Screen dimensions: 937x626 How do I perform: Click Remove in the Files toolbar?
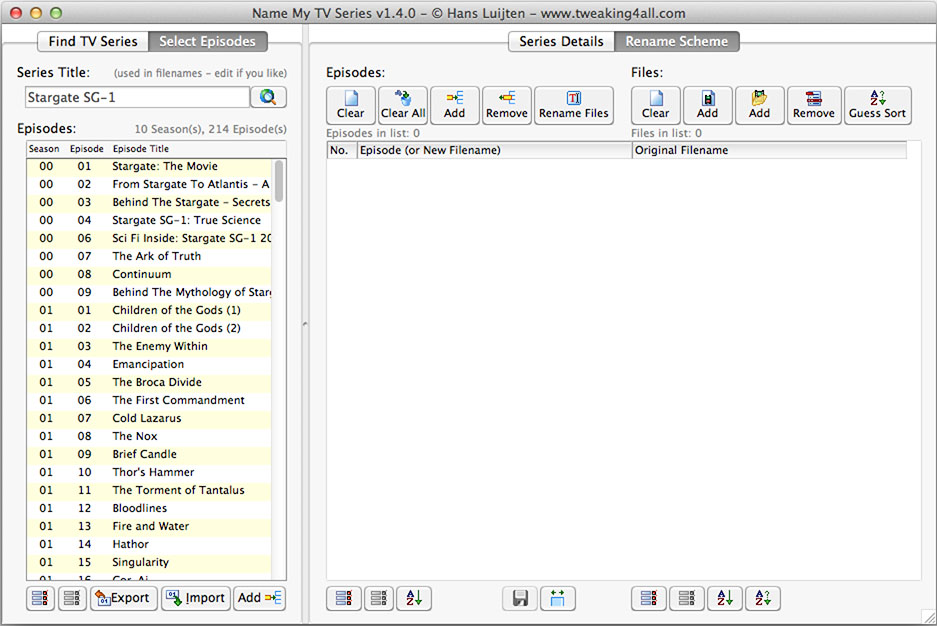(813, 105)
